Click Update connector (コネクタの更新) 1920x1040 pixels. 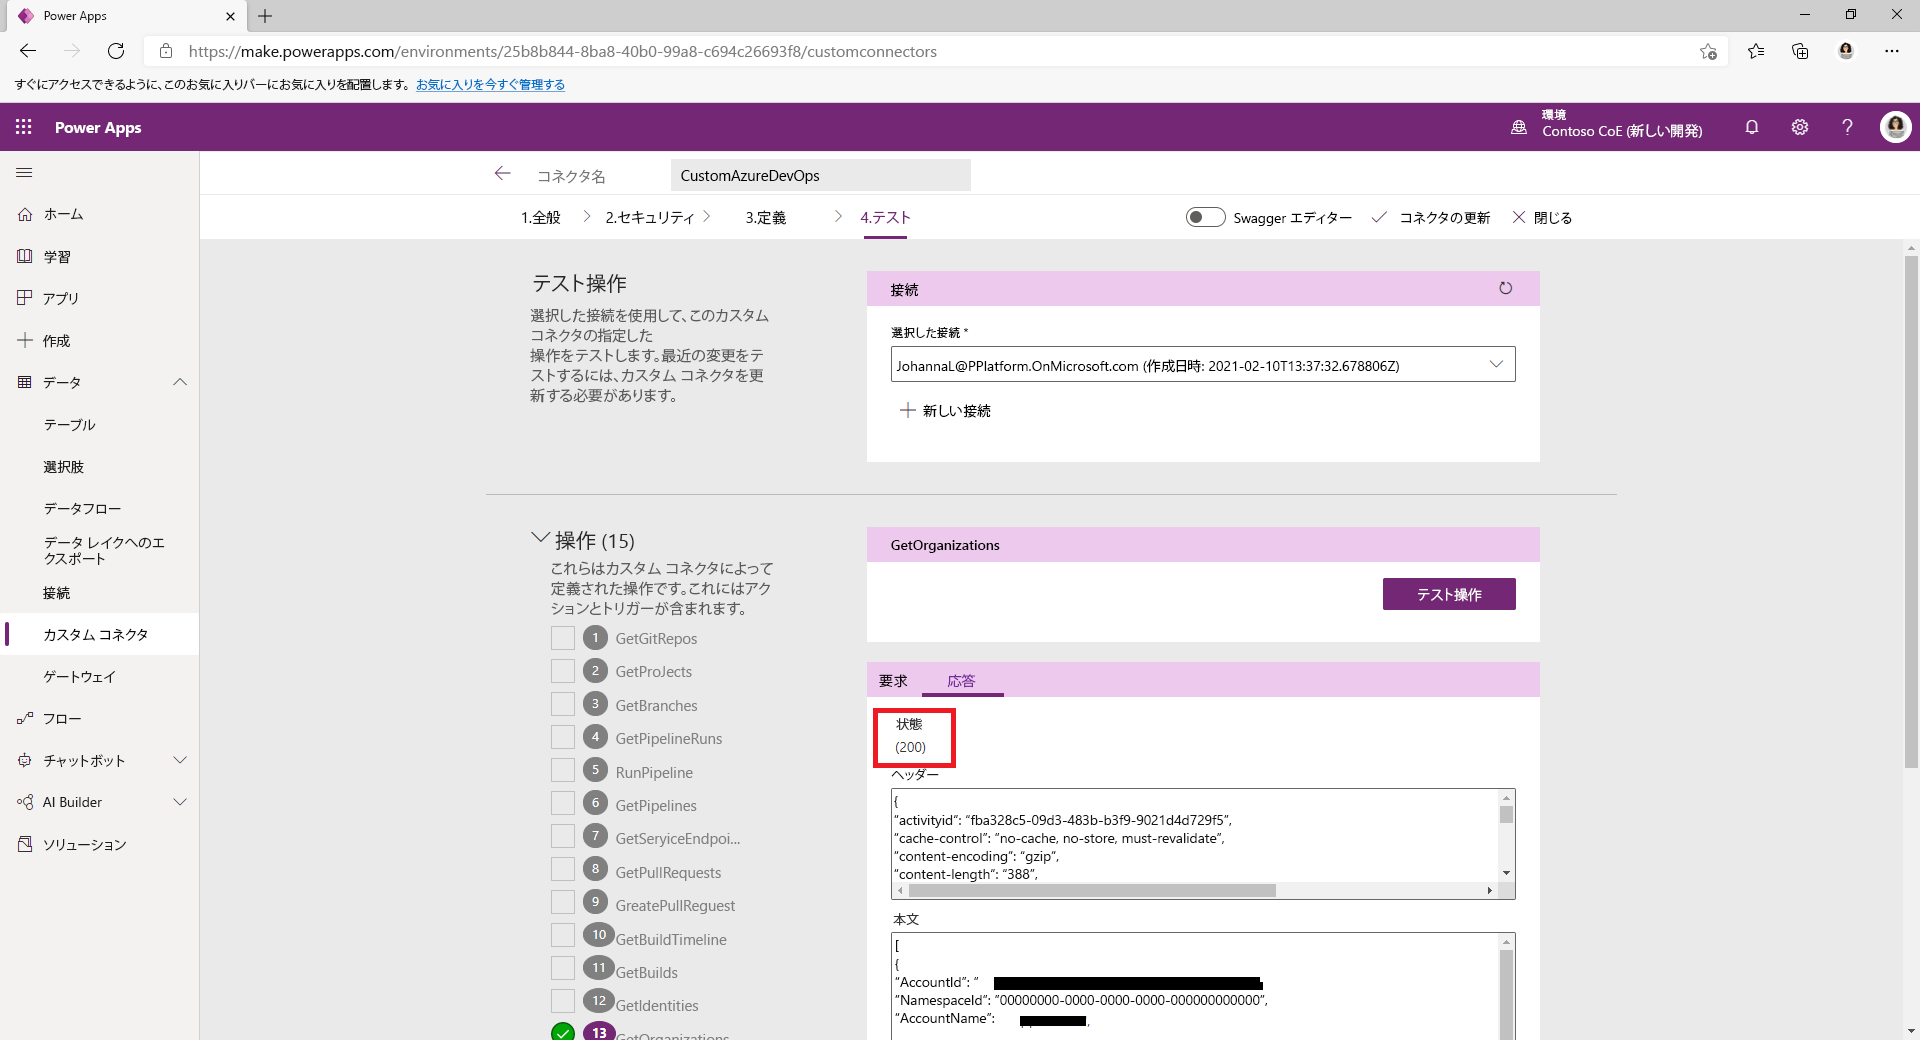pos(1431,217)
